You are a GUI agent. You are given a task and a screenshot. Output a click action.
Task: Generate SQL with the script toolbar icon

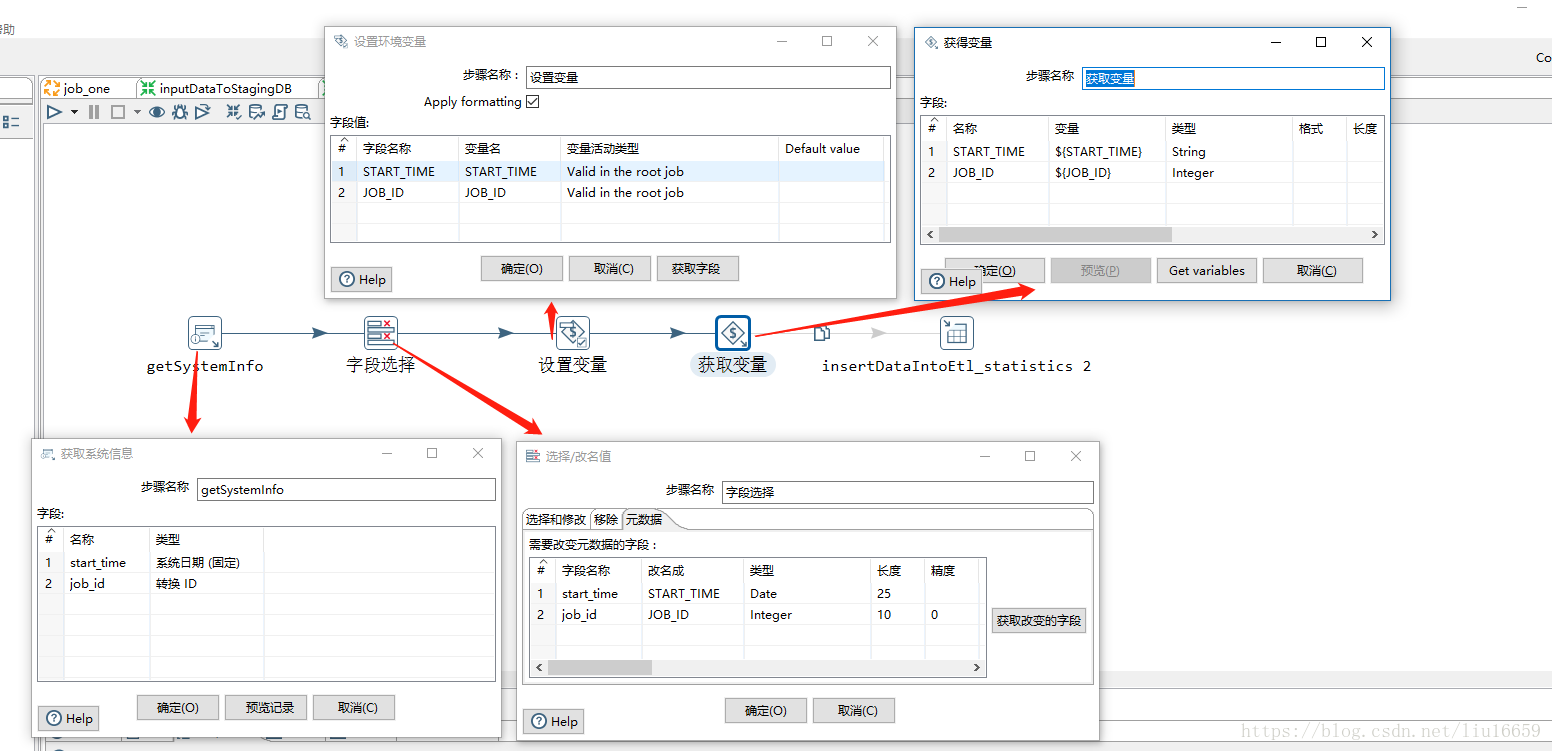[x=279, y=112]
